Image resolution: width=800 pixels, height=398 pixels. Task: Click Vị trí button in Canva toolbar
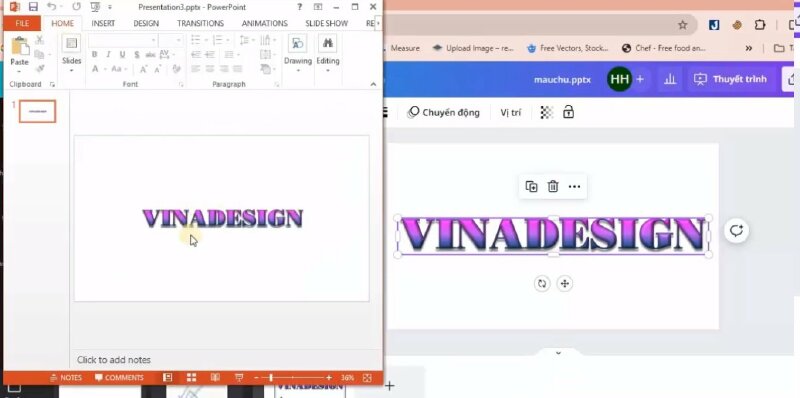(511, 112)
